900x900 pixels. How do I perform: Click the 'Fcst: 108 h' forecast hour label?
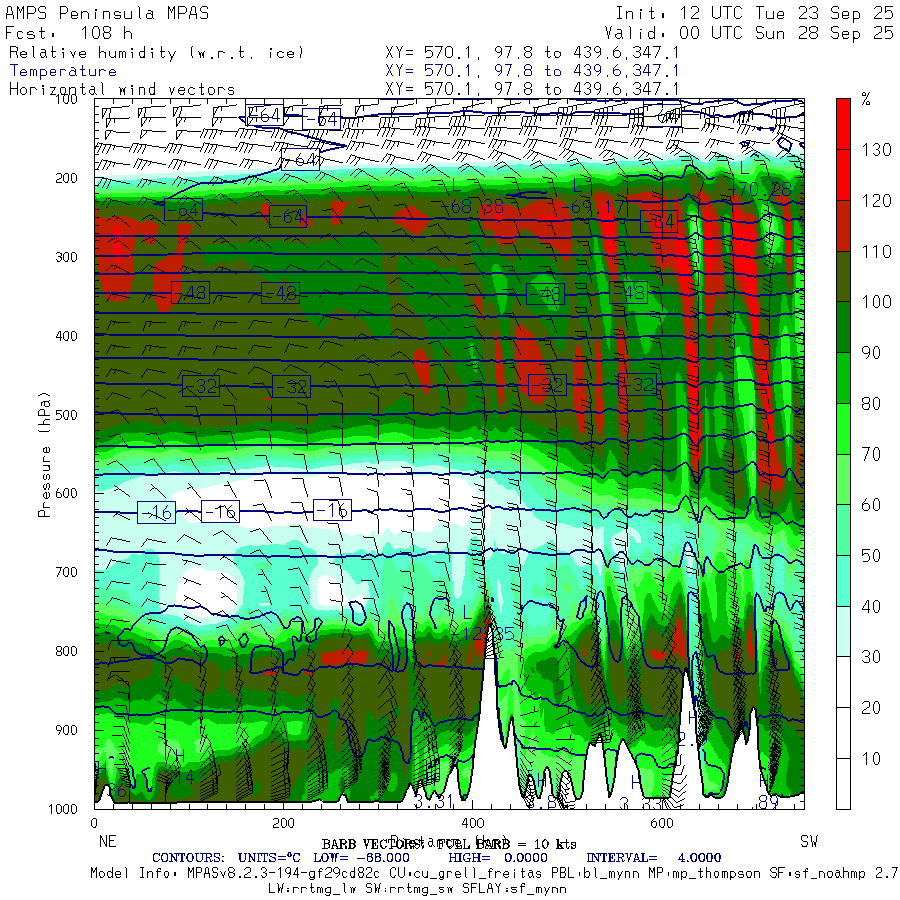[x=69, y=33]
